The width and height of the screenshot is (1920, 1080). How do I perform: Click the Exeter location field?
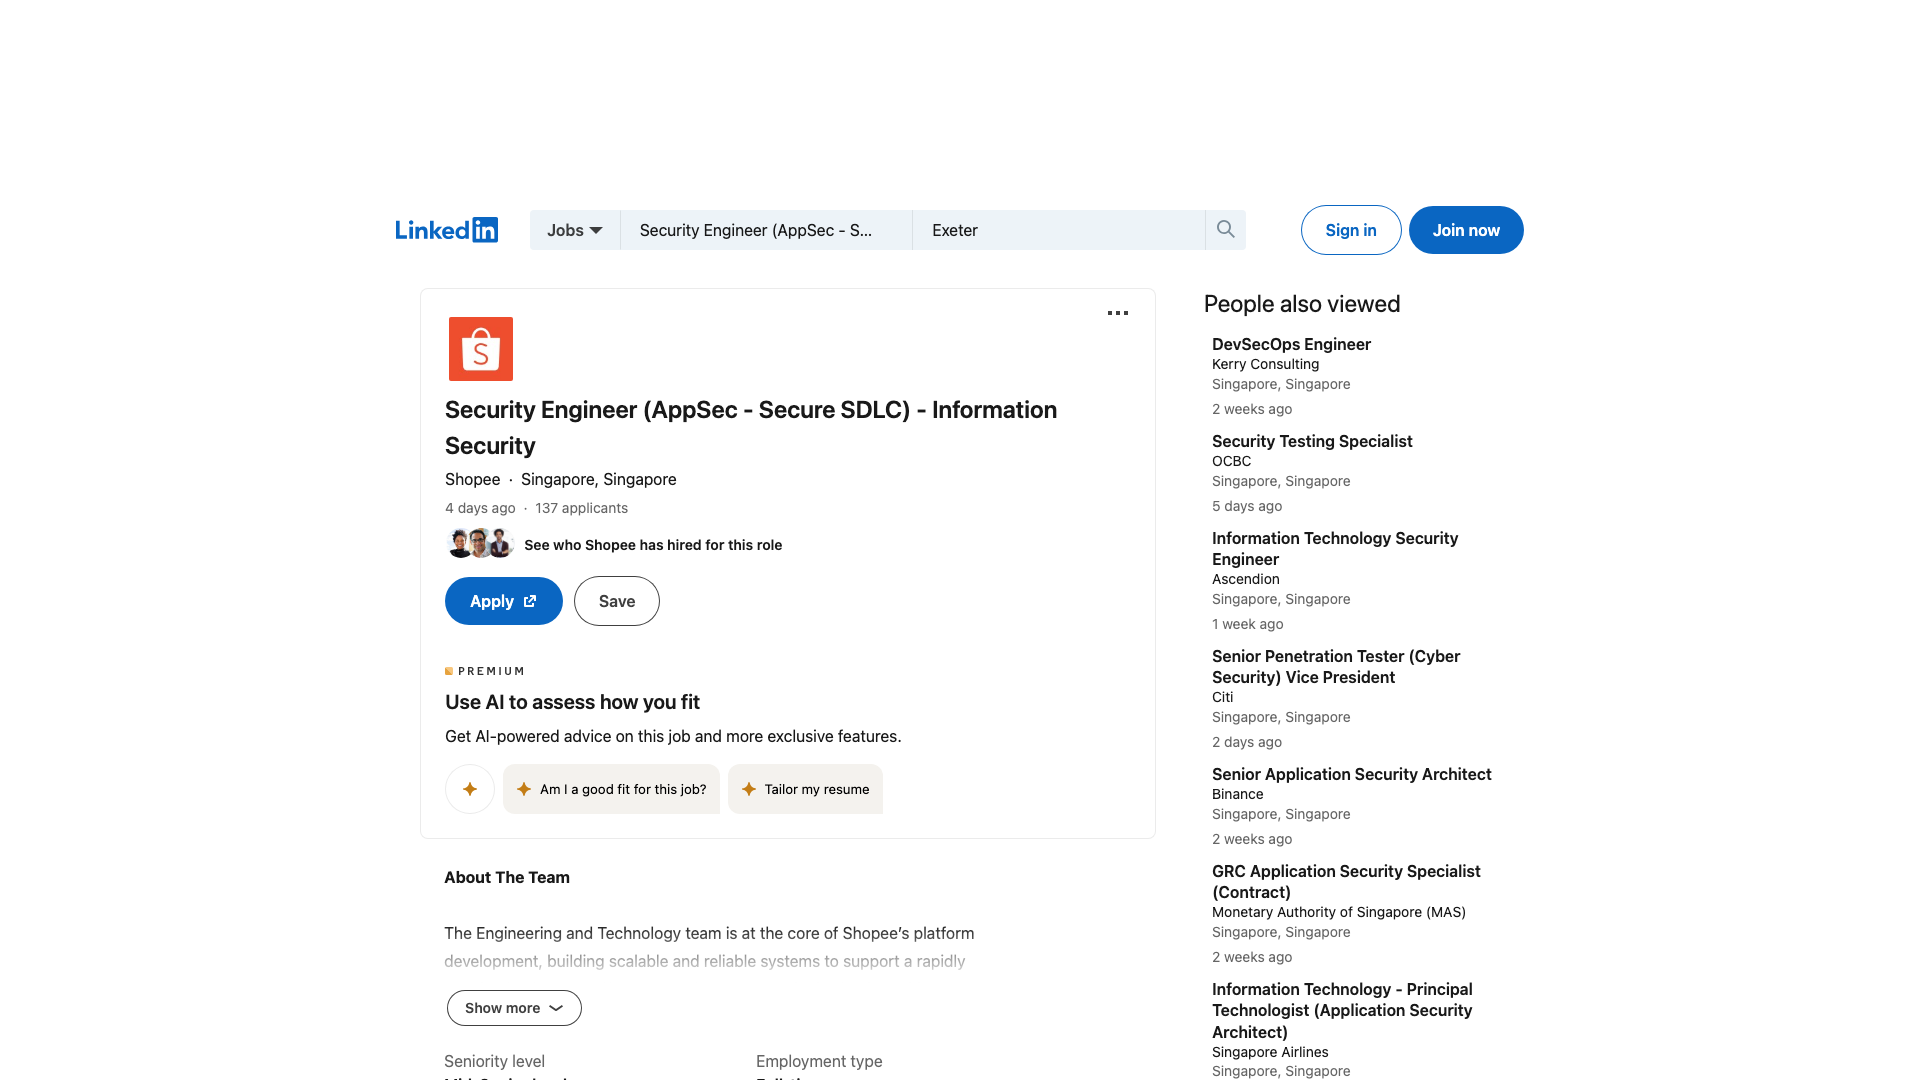(1058, 230)
